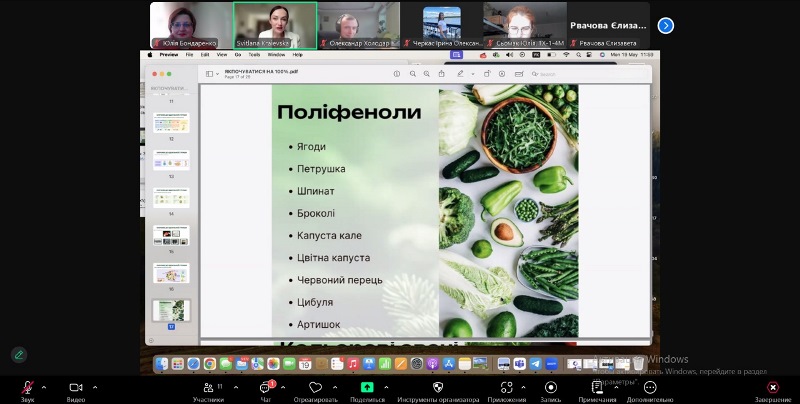The width and height of the screenshot is (800, 404).
Task: Select page 16 thumbnail in the sidebar
Action: click(171, 273)
